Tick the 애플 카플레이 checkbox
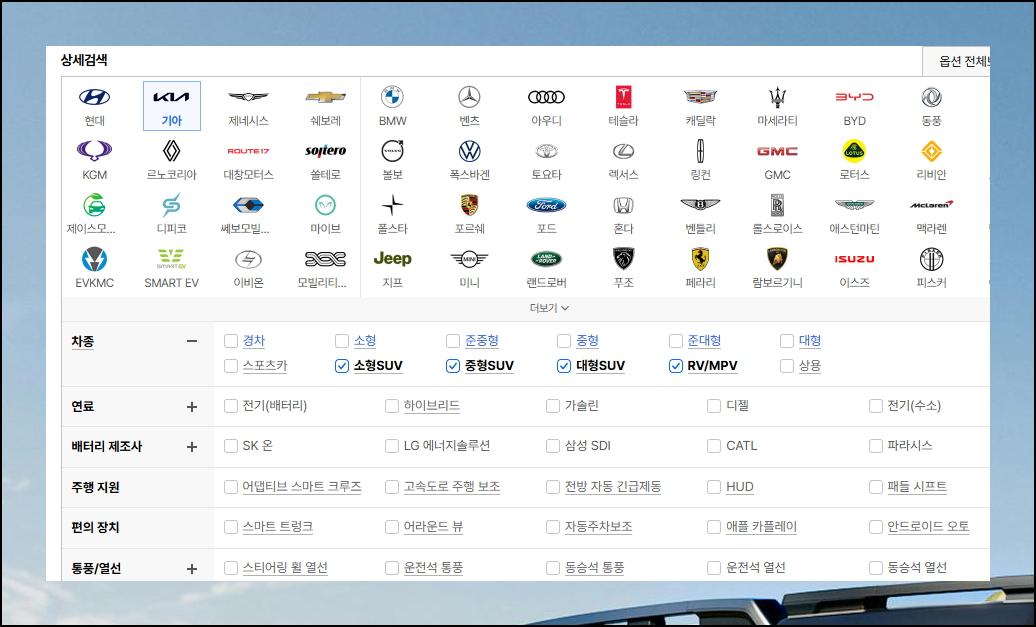The height and width of the screenshot is (627, 1036). point(714,527)
